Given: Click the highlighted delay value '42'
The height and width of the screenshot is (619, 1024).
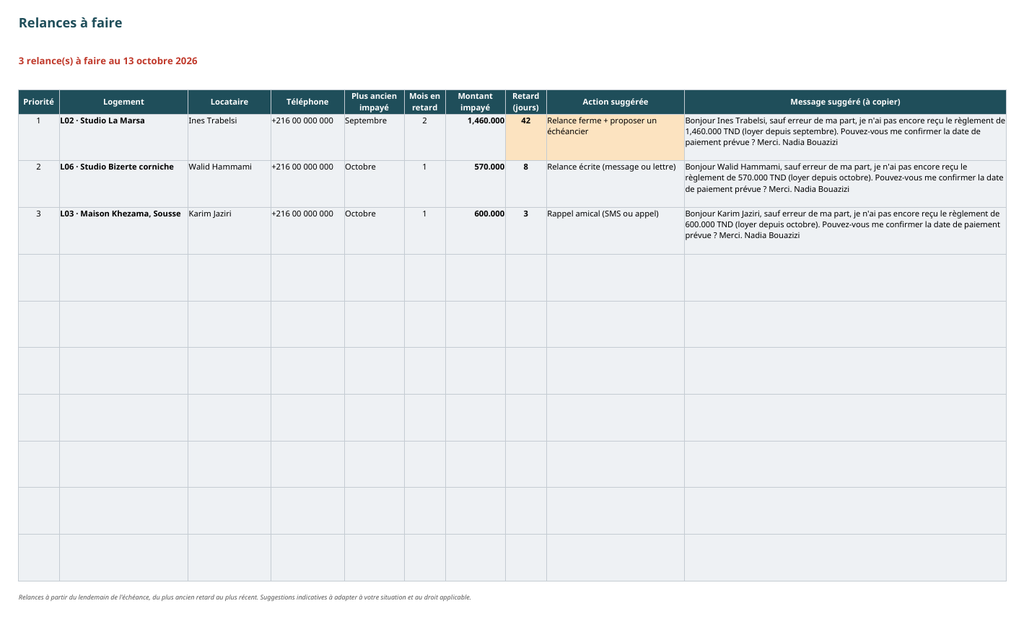Looking at the screenshot, I should [526, 138].
